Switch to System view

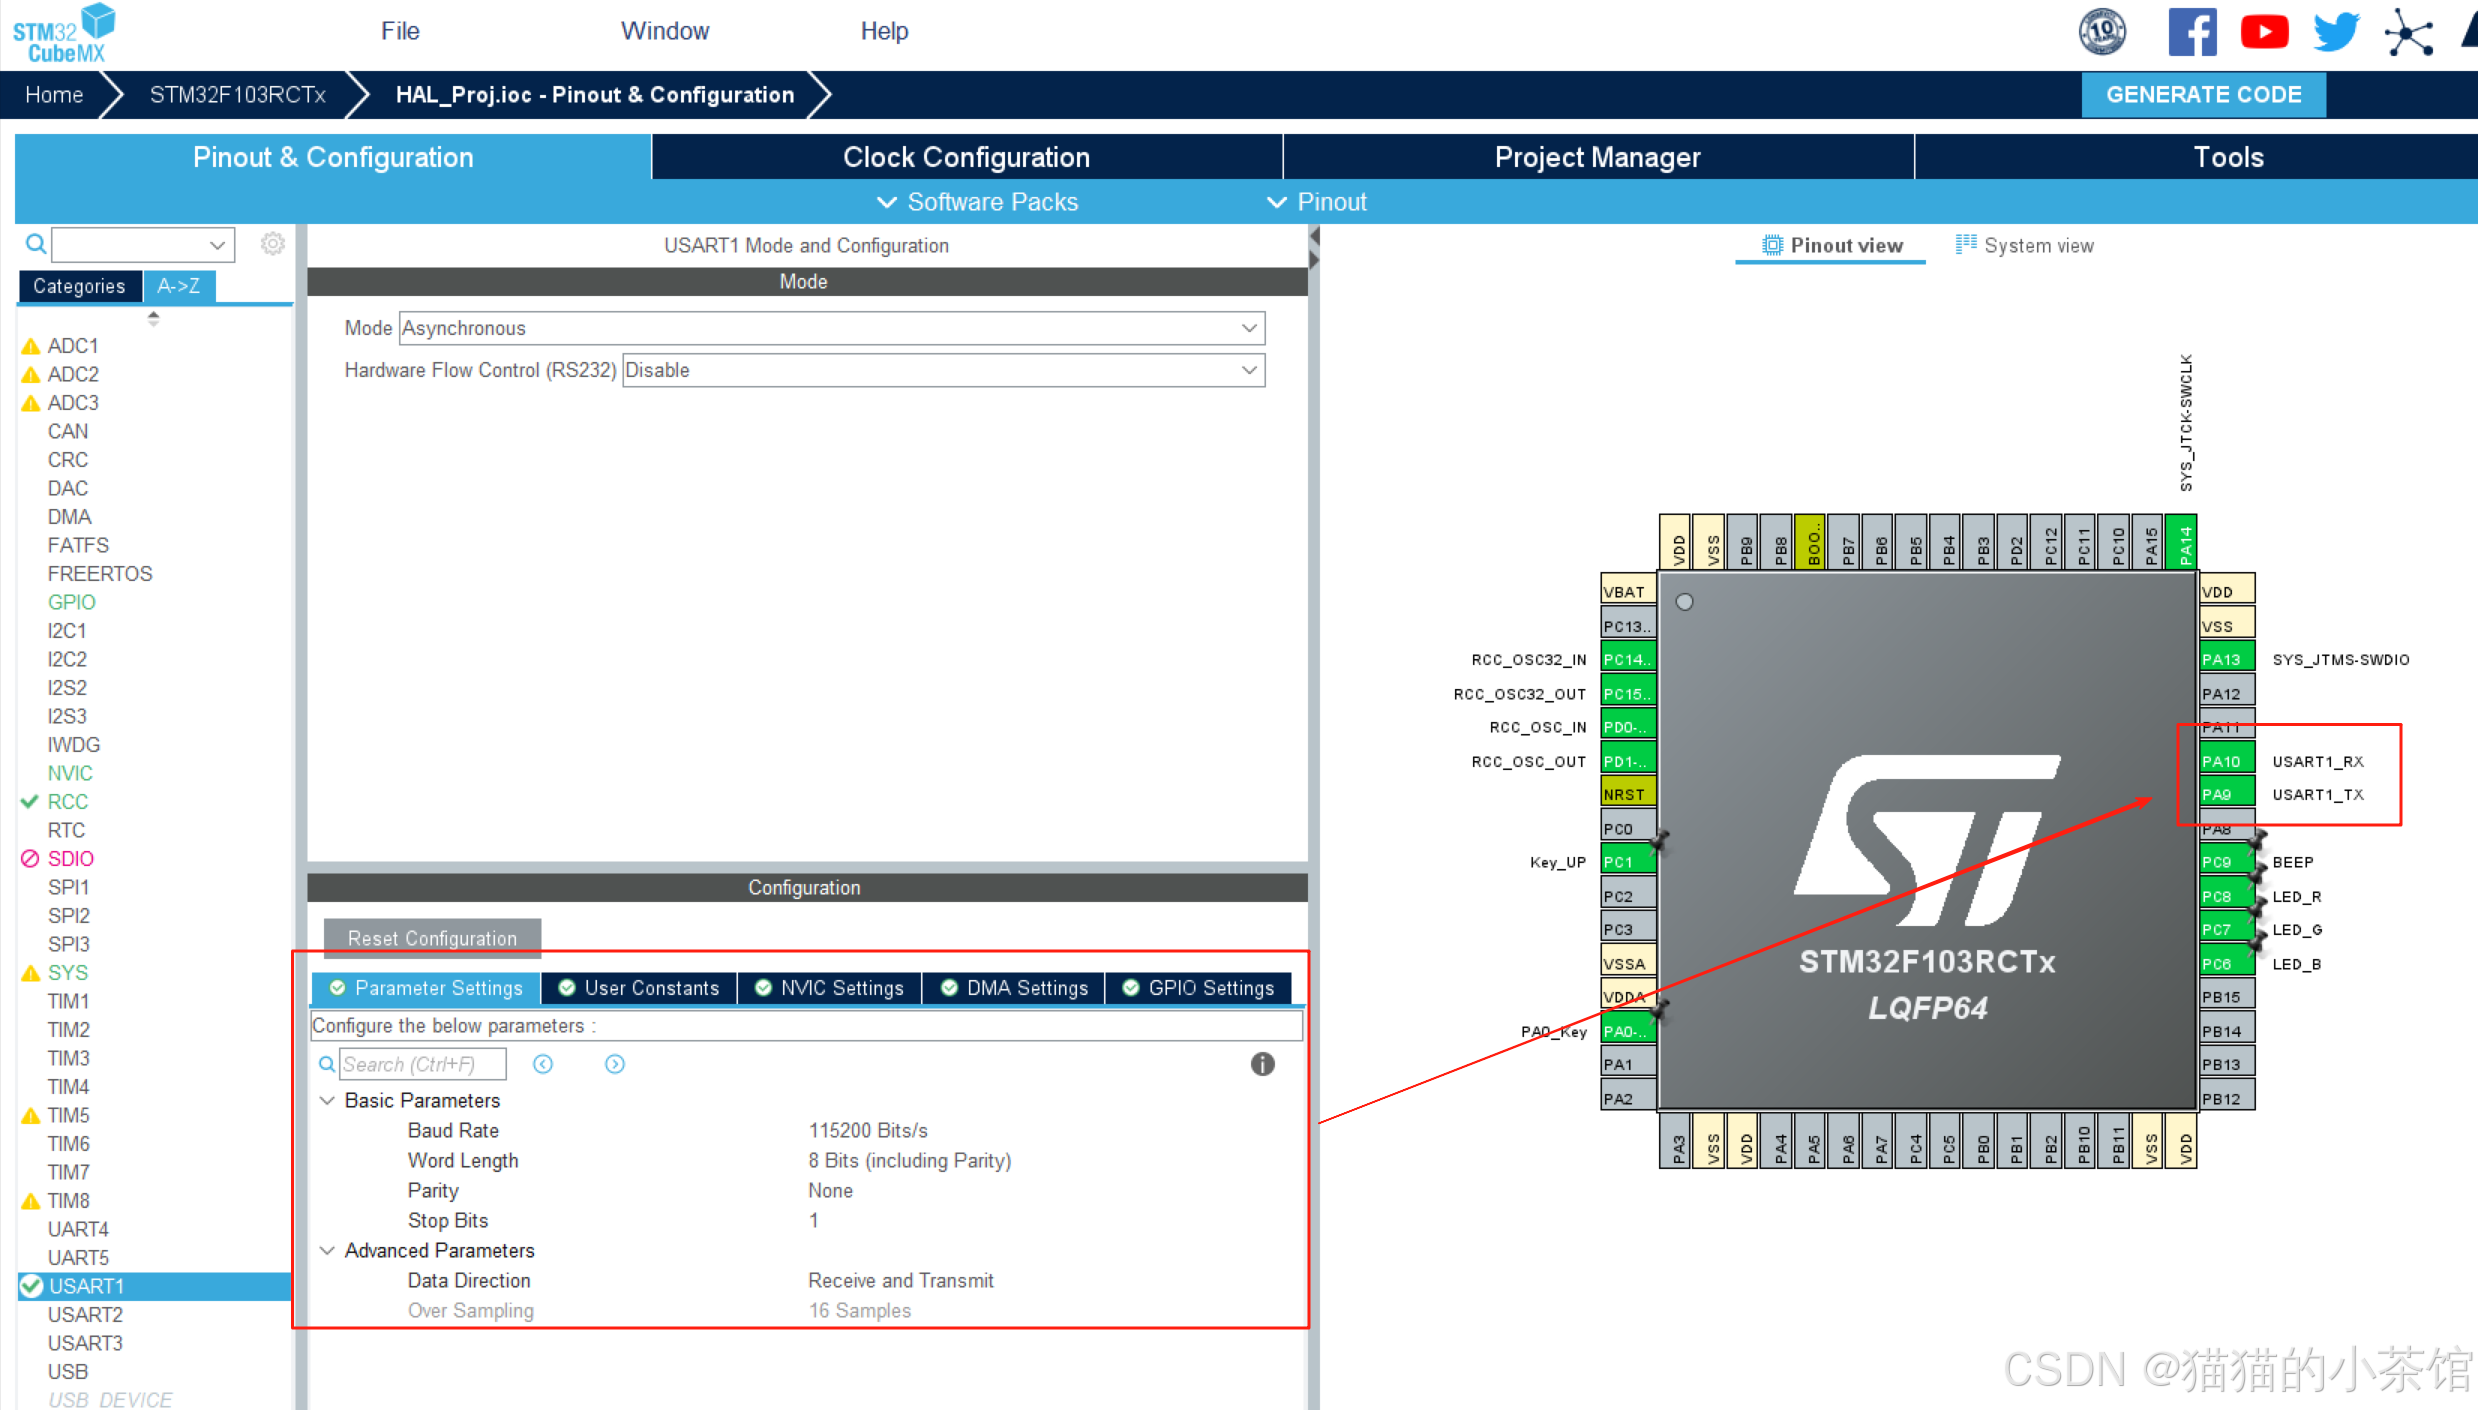click(2024, 245)
